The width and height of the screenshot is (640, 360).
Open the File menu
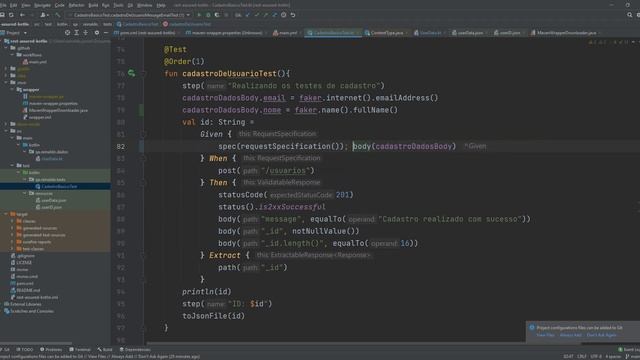coord(3,5)
